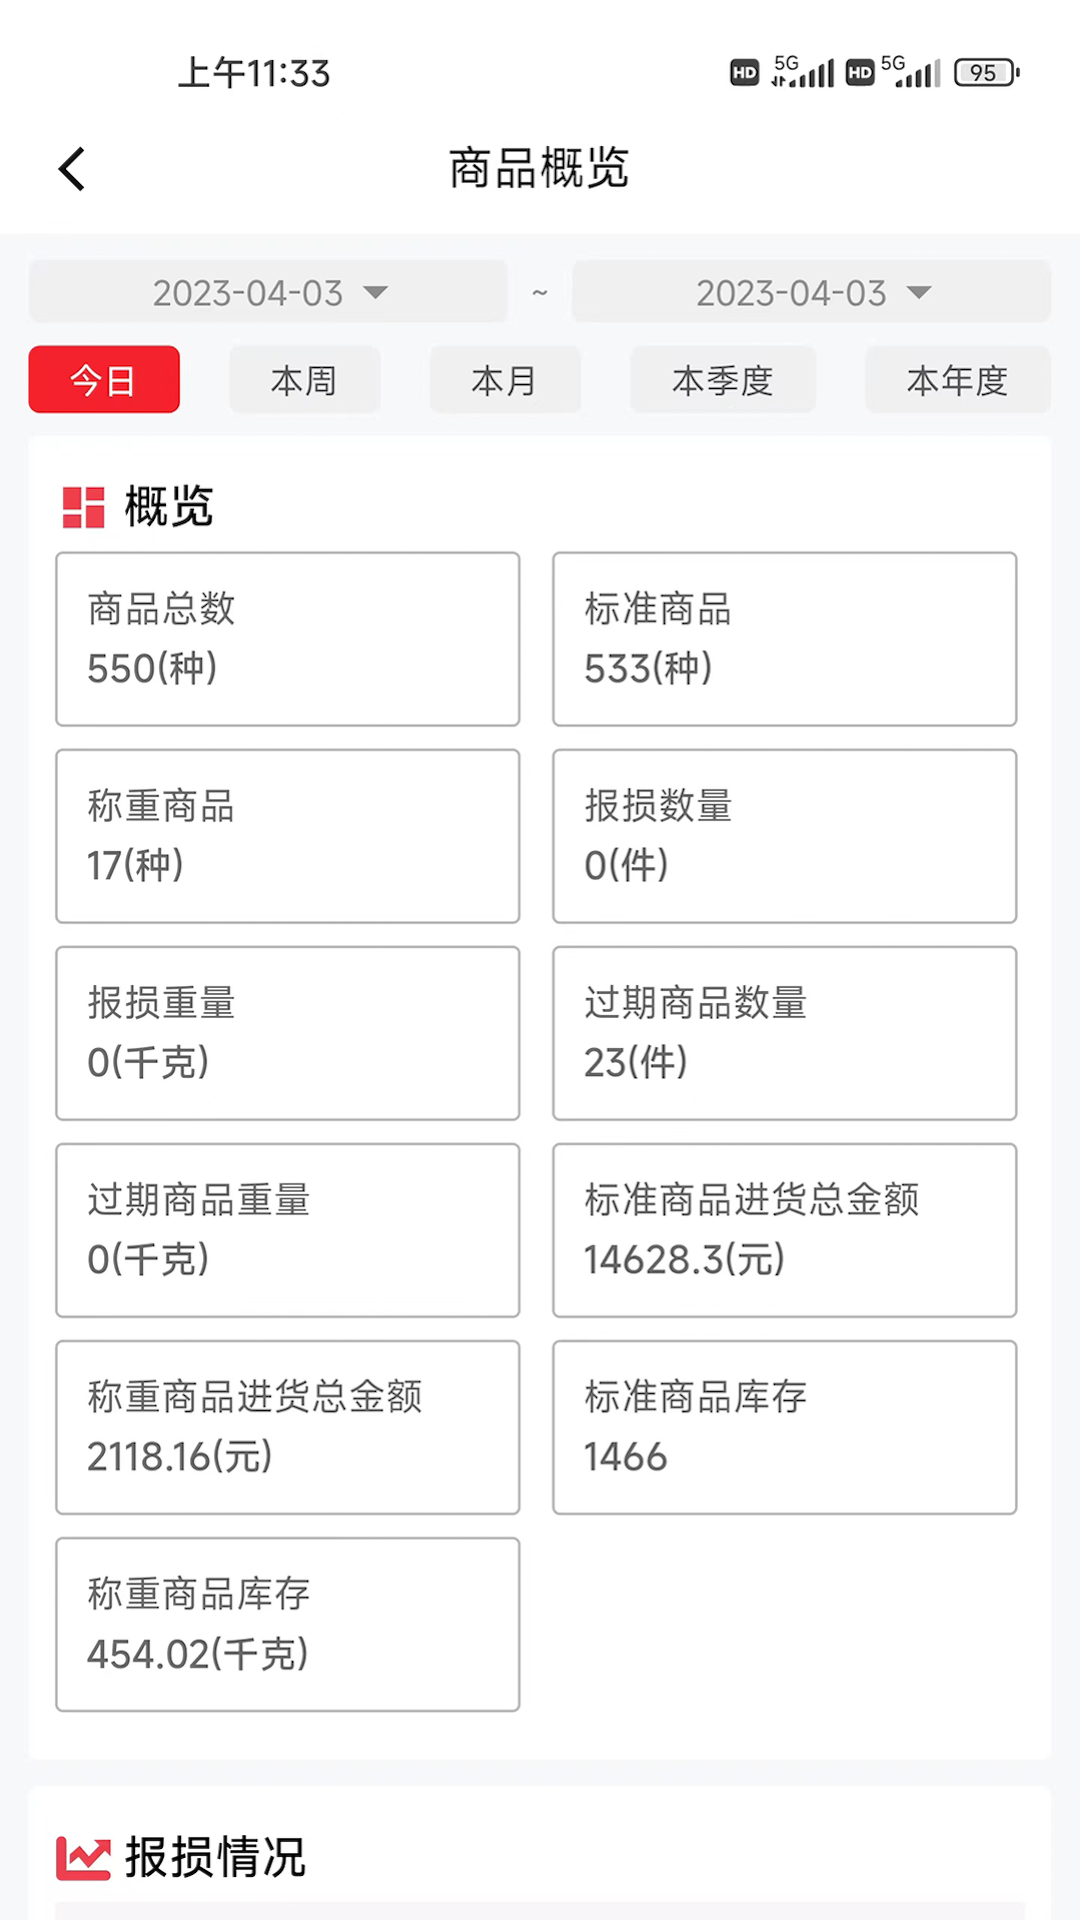Tap the loss report chart icon

pos(83,1858)
